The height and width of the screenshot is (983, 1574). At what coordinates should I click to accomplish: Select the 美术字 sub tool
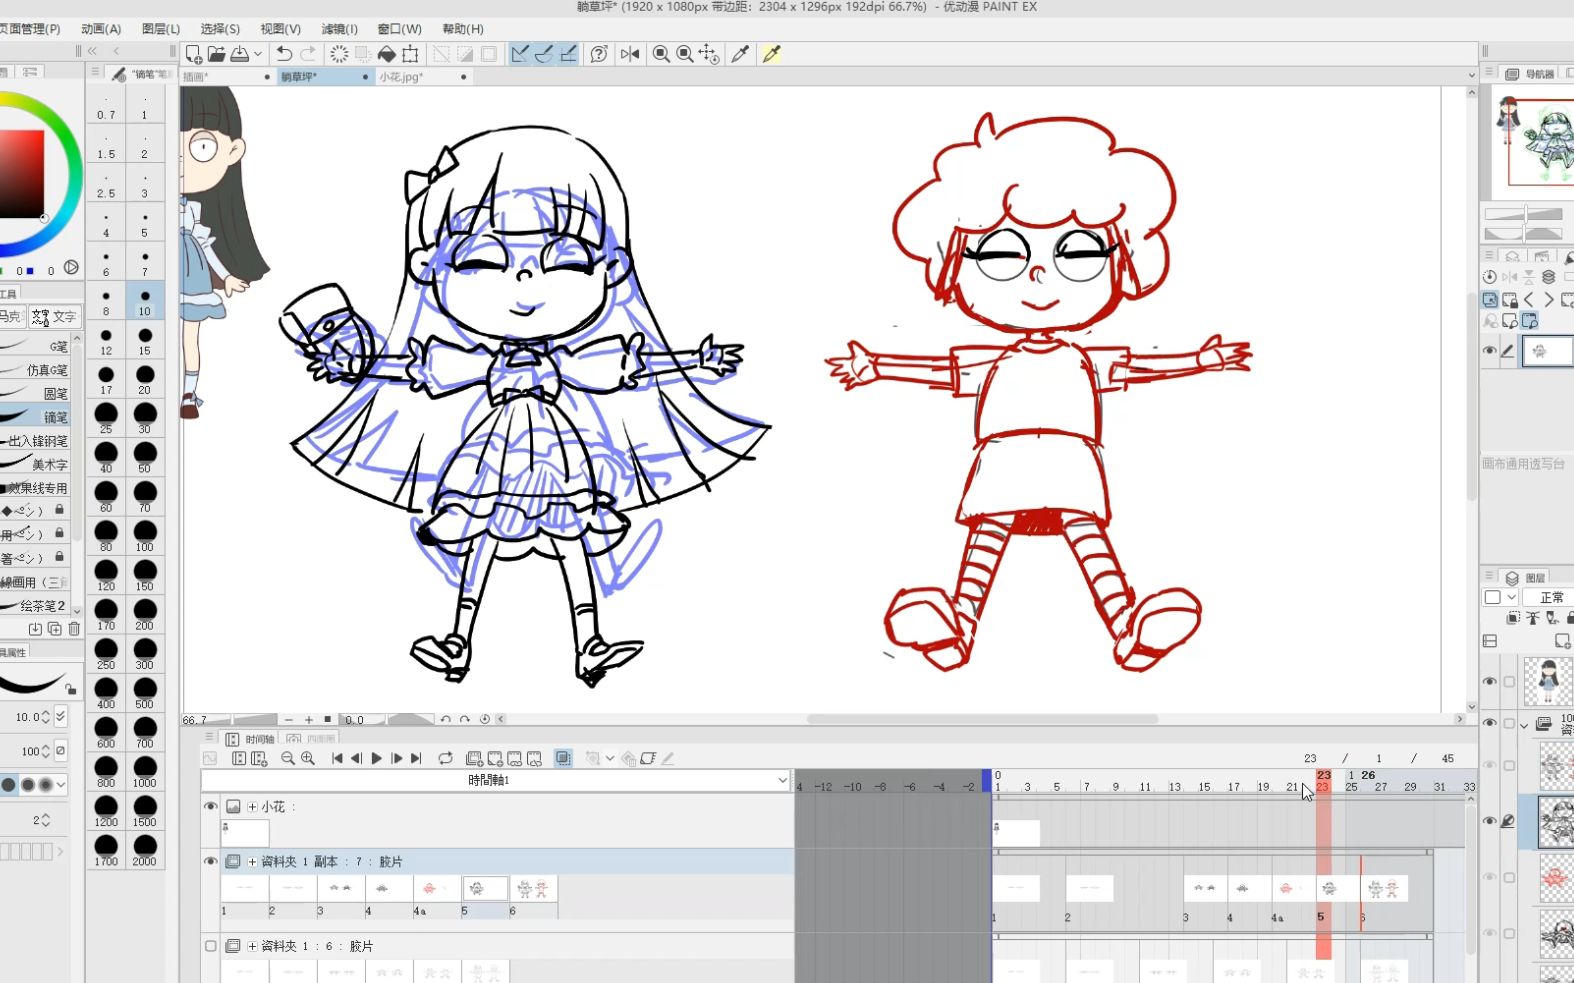pos(36,464)
